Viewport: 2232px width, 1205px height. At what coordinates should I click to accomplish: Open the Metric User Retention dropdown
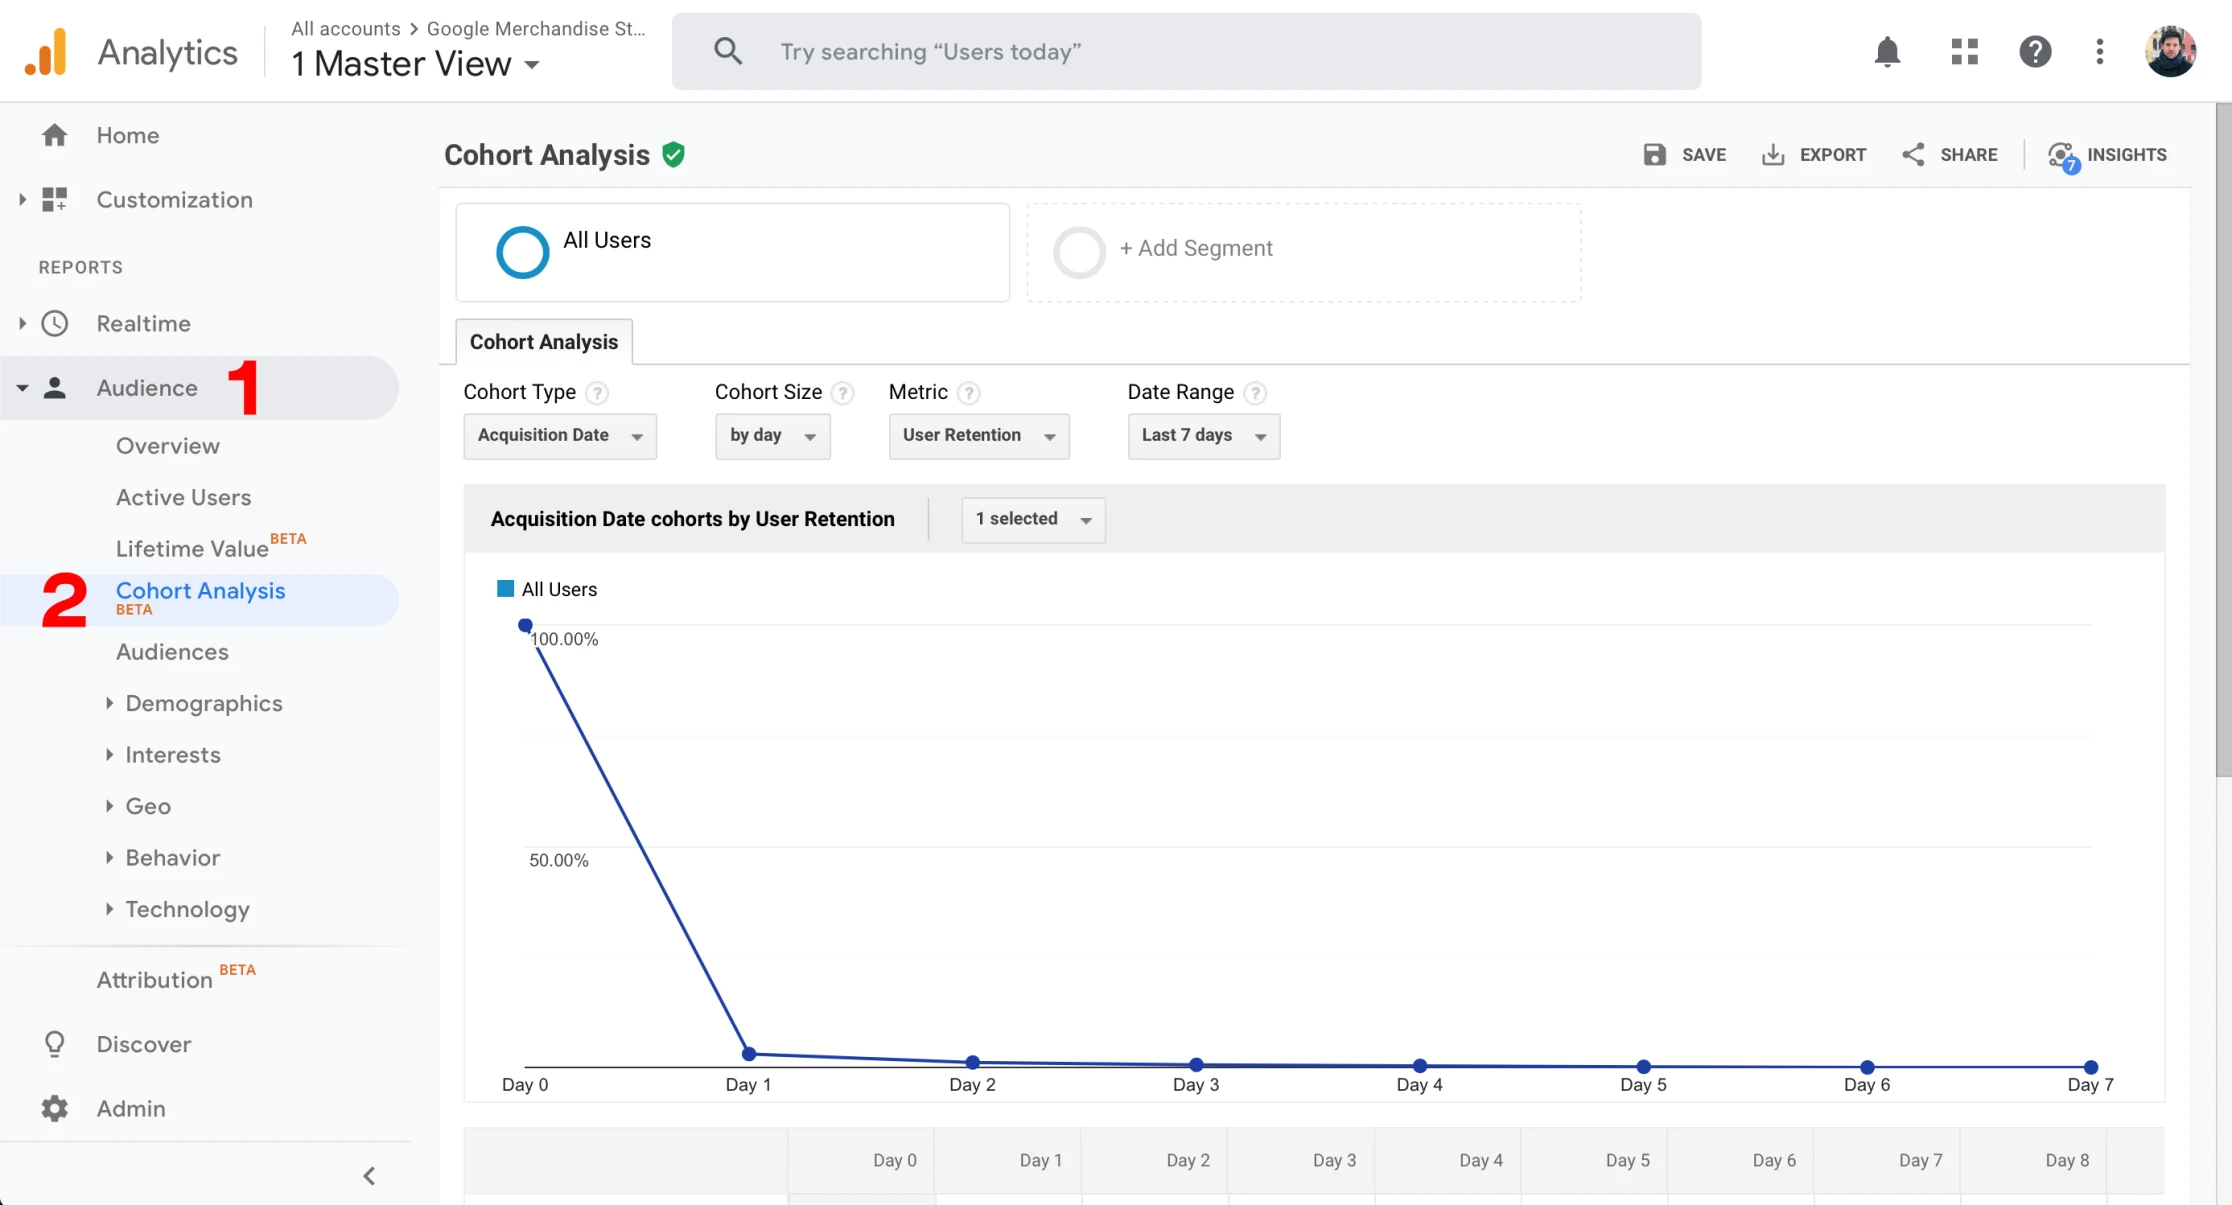(978, 436)
